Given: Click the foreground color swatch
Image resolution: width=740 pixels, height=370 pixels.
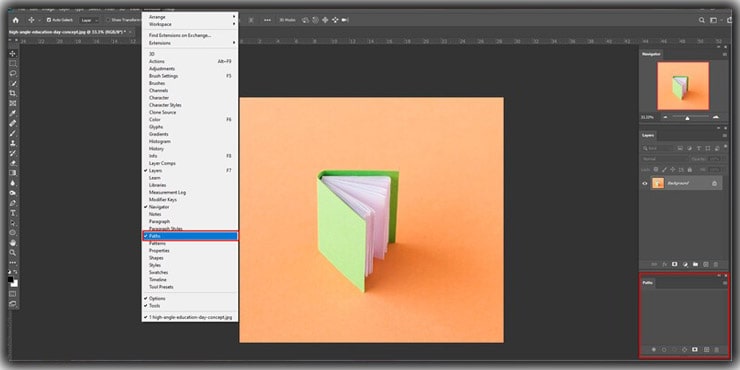Looking at the screenshot, I should (10, 279).
